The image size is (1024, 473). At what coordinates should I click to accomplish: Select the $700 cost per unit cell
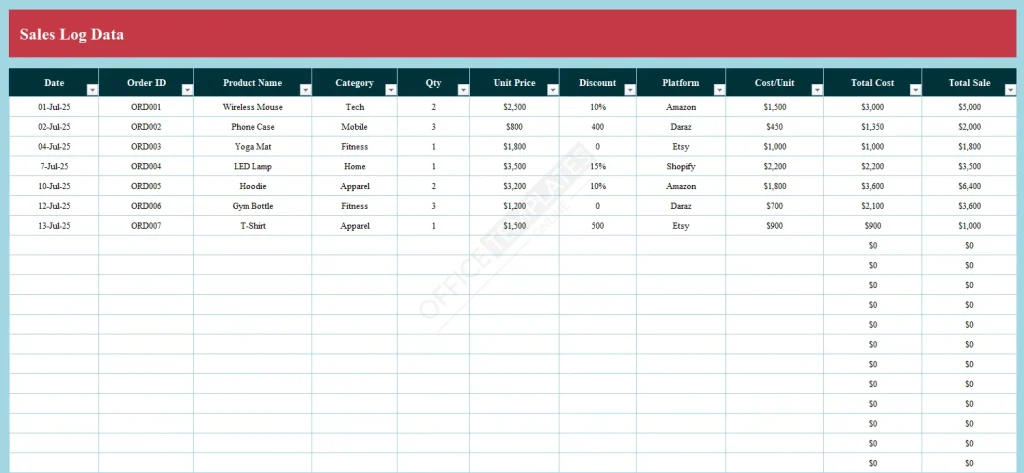[x=775, y=206]
